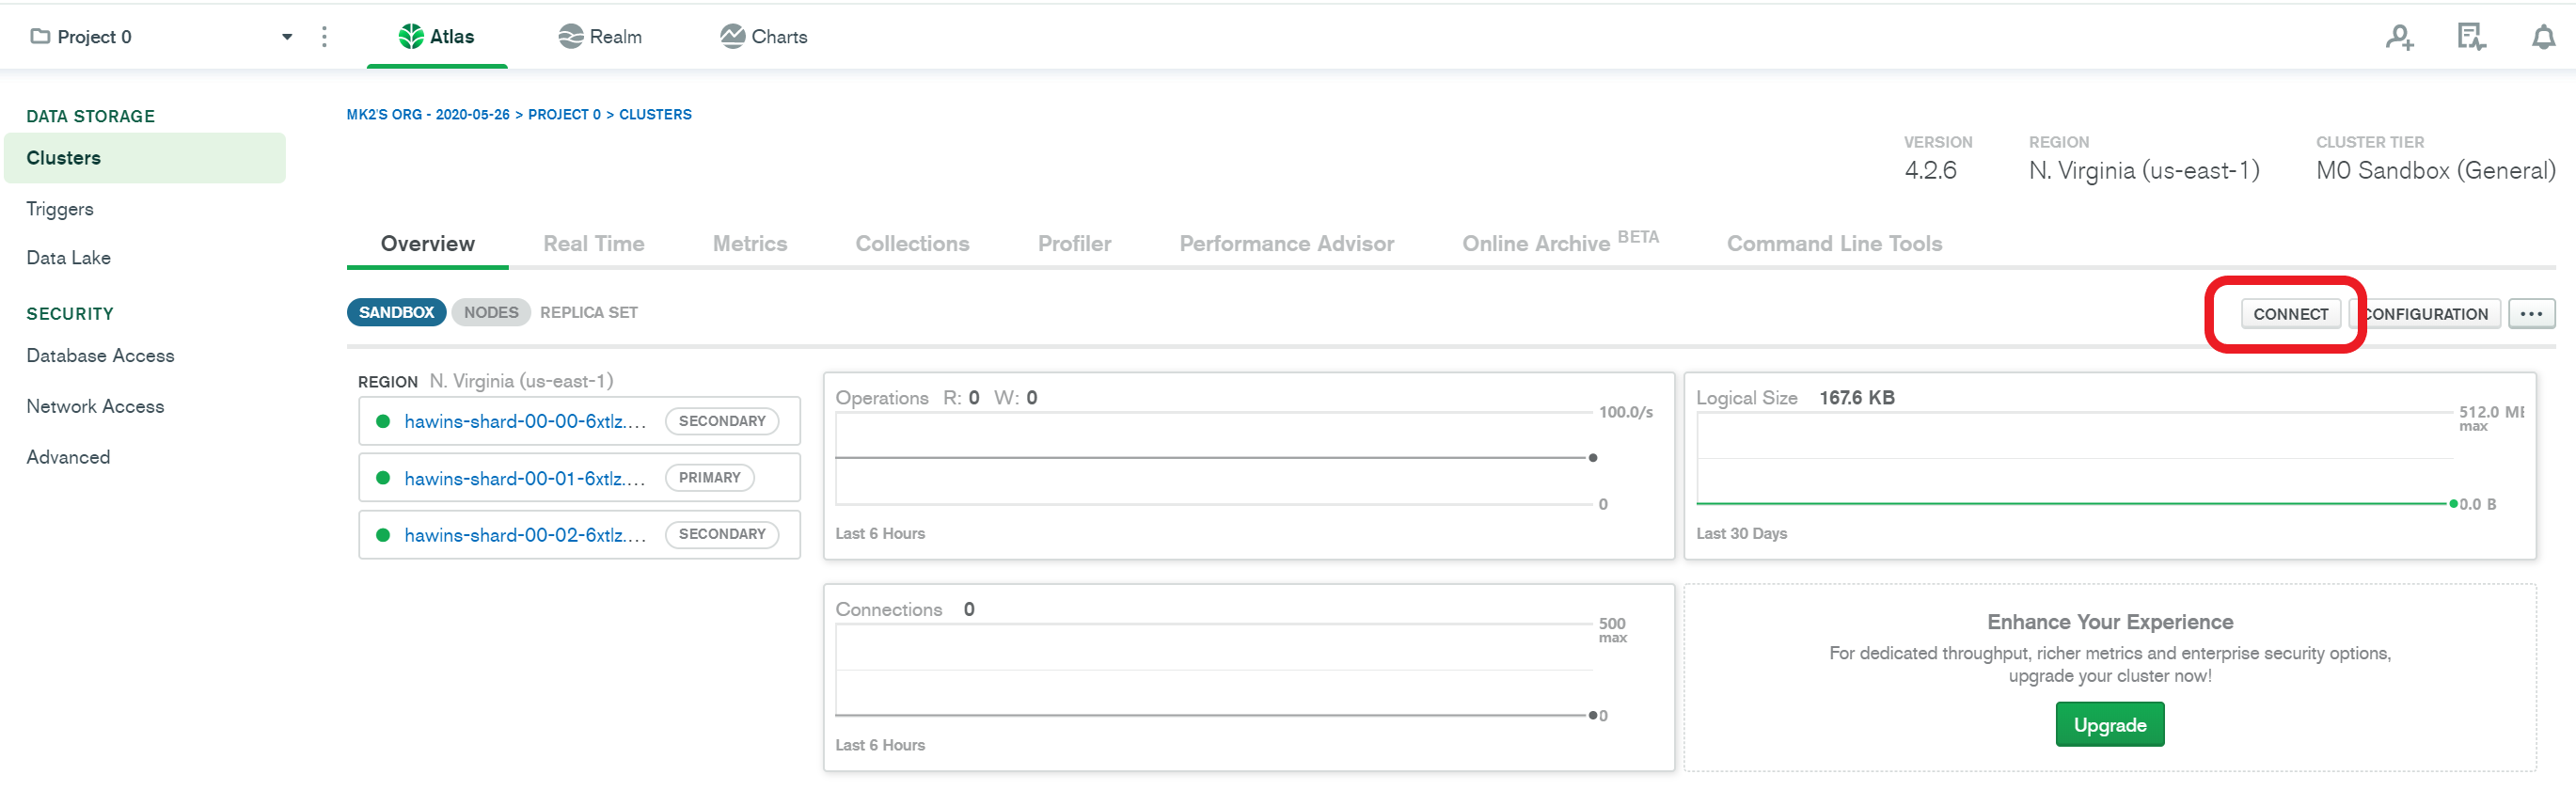This screenshot has width=2576, height=806.
Task: Open the activity feed icon
Action: click(x=2471, y=38)
